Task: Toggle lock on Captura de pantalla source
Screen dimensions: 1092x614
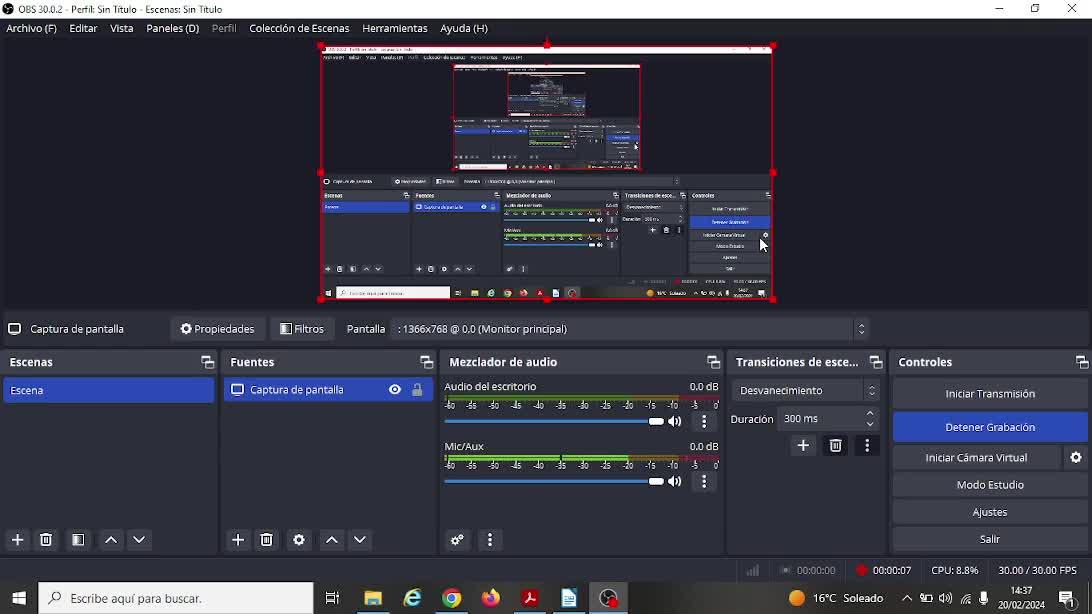Action: tap(417, 390)
